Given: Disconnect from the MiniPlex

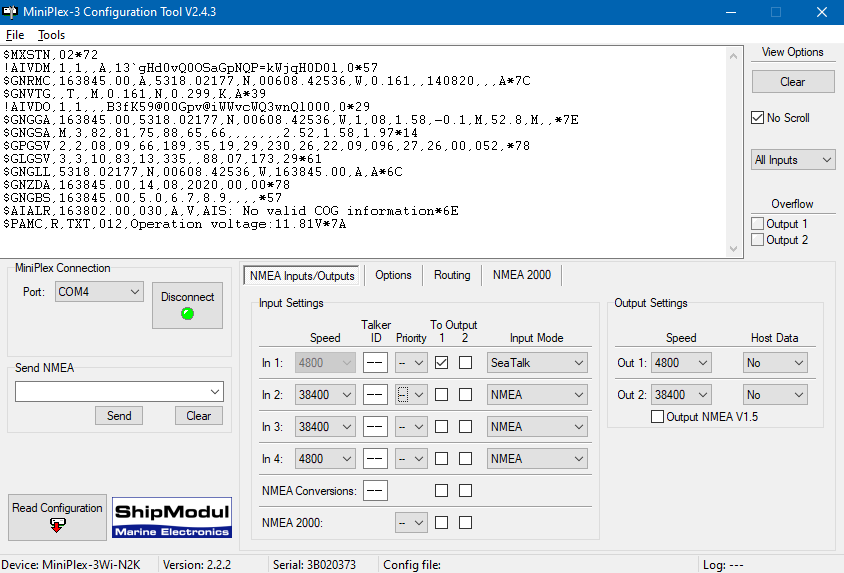Looking at the screenshot, I should (x=187, y=305).
